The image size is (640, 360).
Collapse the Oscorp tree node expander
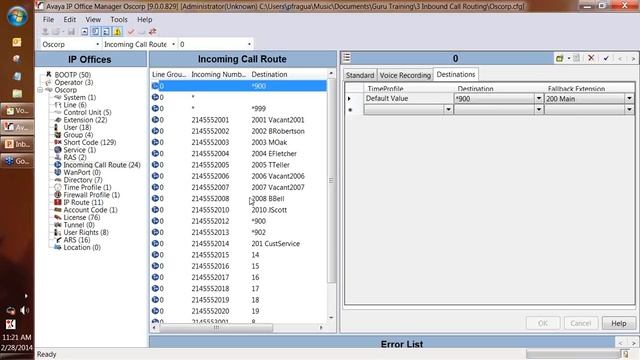(40, 90)
